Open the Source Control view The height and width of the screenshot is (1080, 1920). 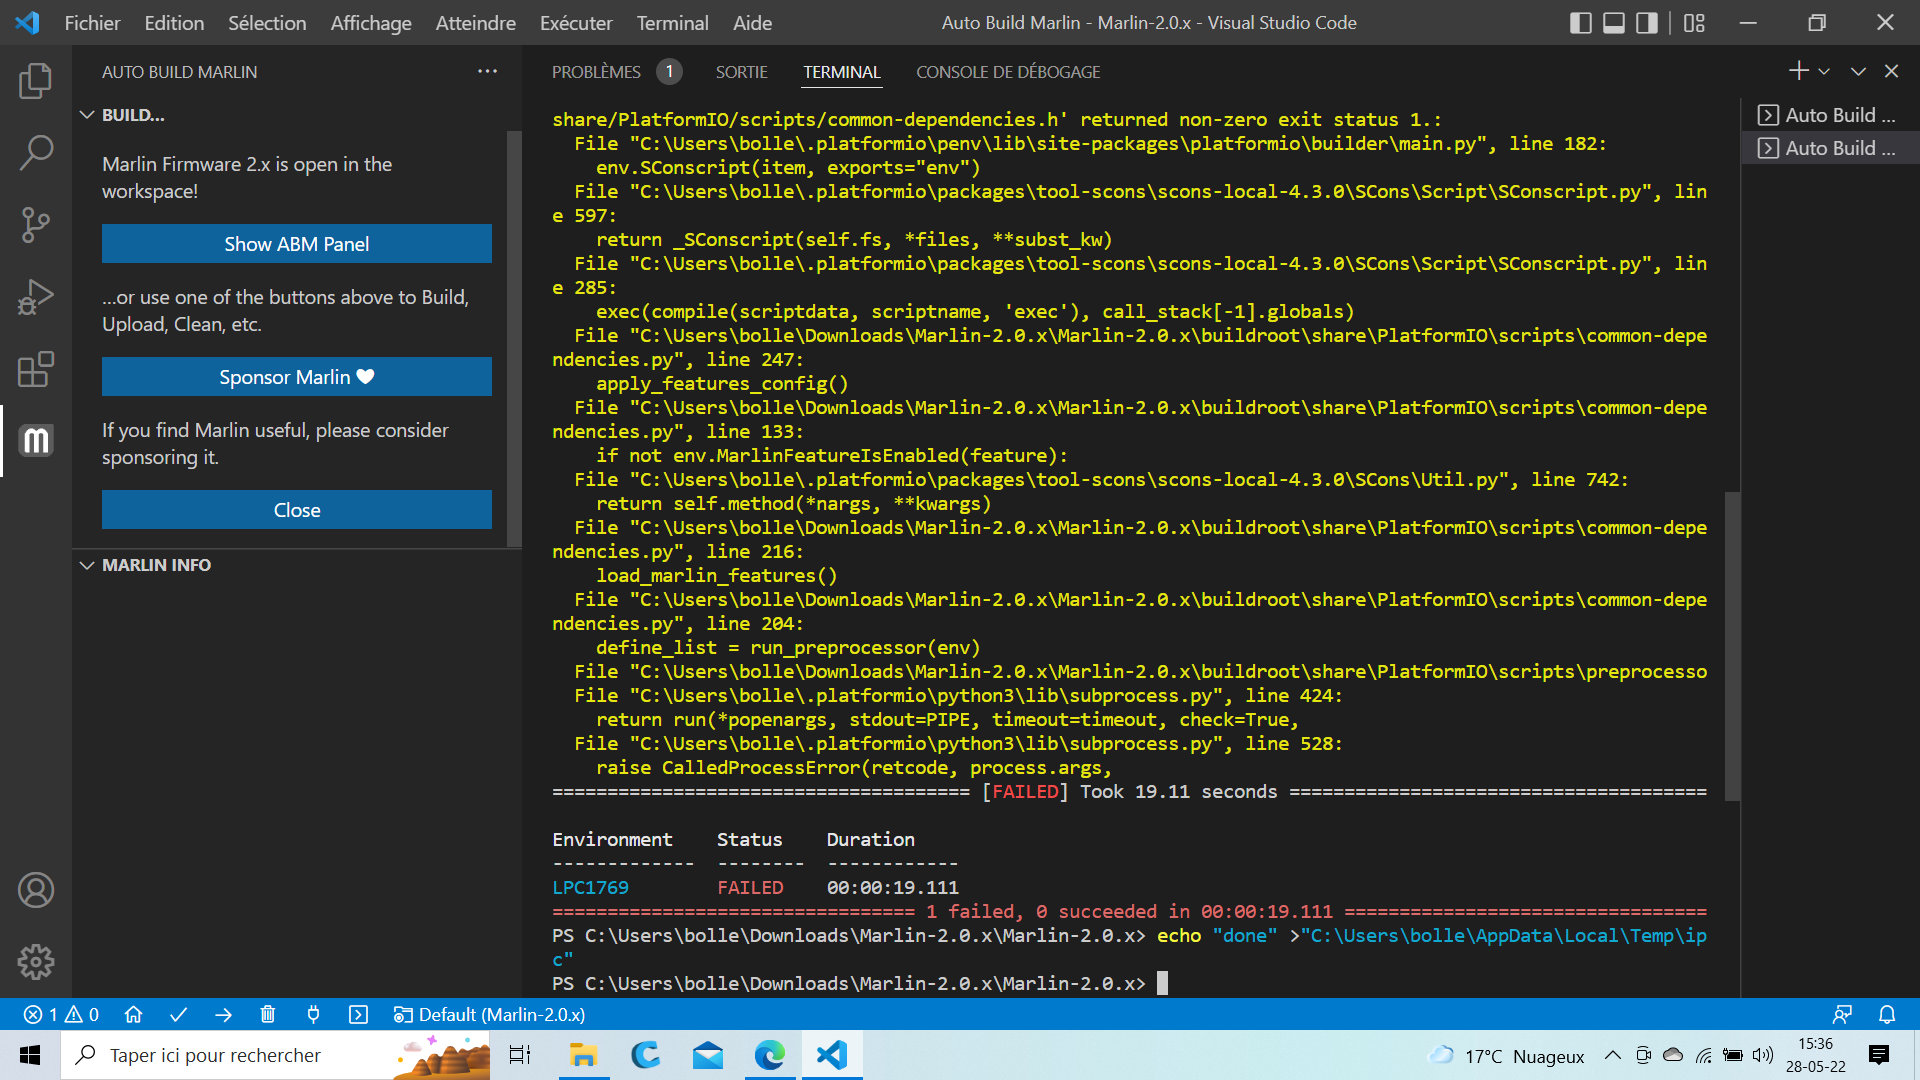coord(36,224)
